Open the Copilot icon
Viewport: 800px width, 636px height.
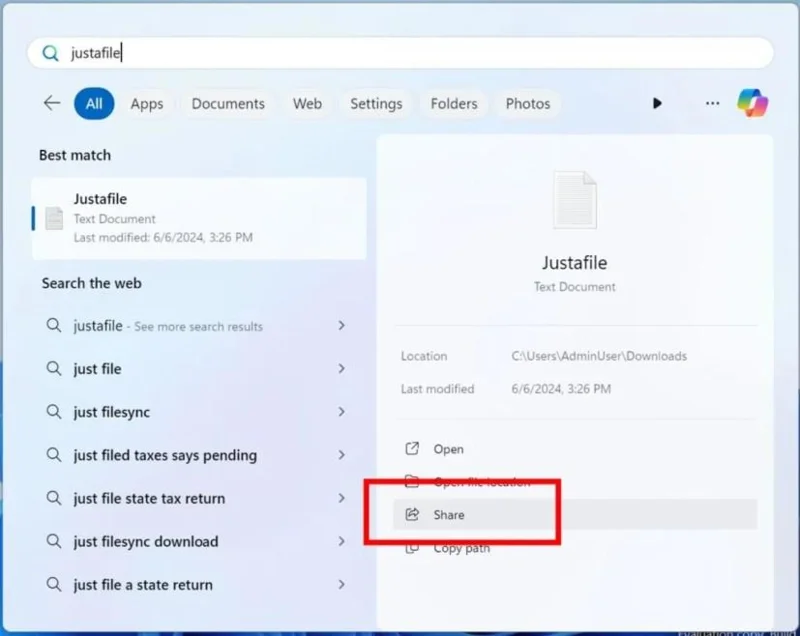pos(753,103)
